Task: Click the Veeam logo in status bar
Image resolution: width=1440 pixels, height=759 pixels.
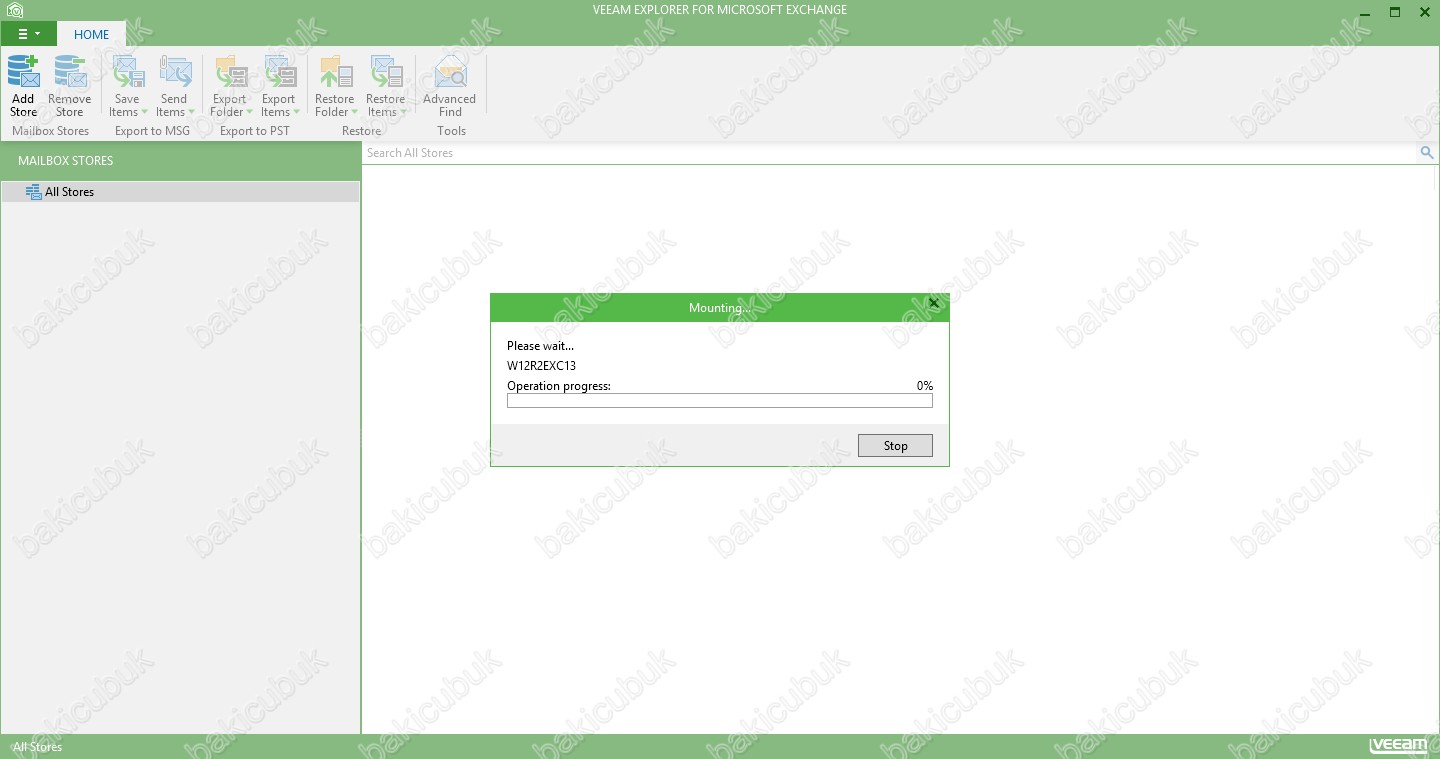Action: (1399, 745)
